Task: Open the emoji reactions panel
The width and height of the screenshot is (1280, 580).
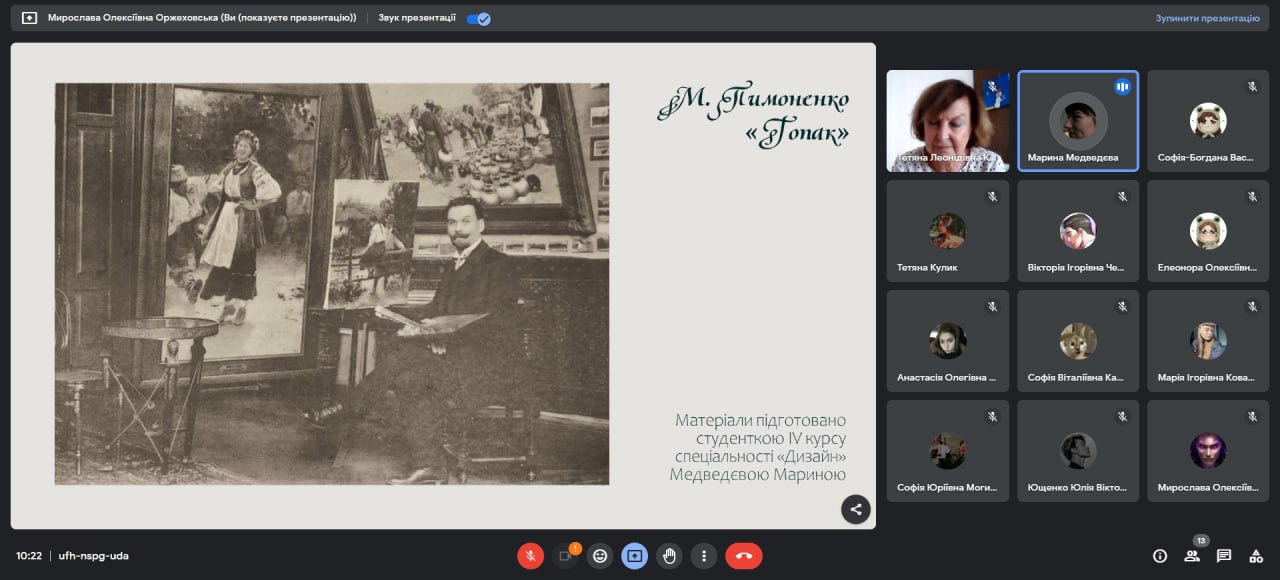Action: pos(600,556)
